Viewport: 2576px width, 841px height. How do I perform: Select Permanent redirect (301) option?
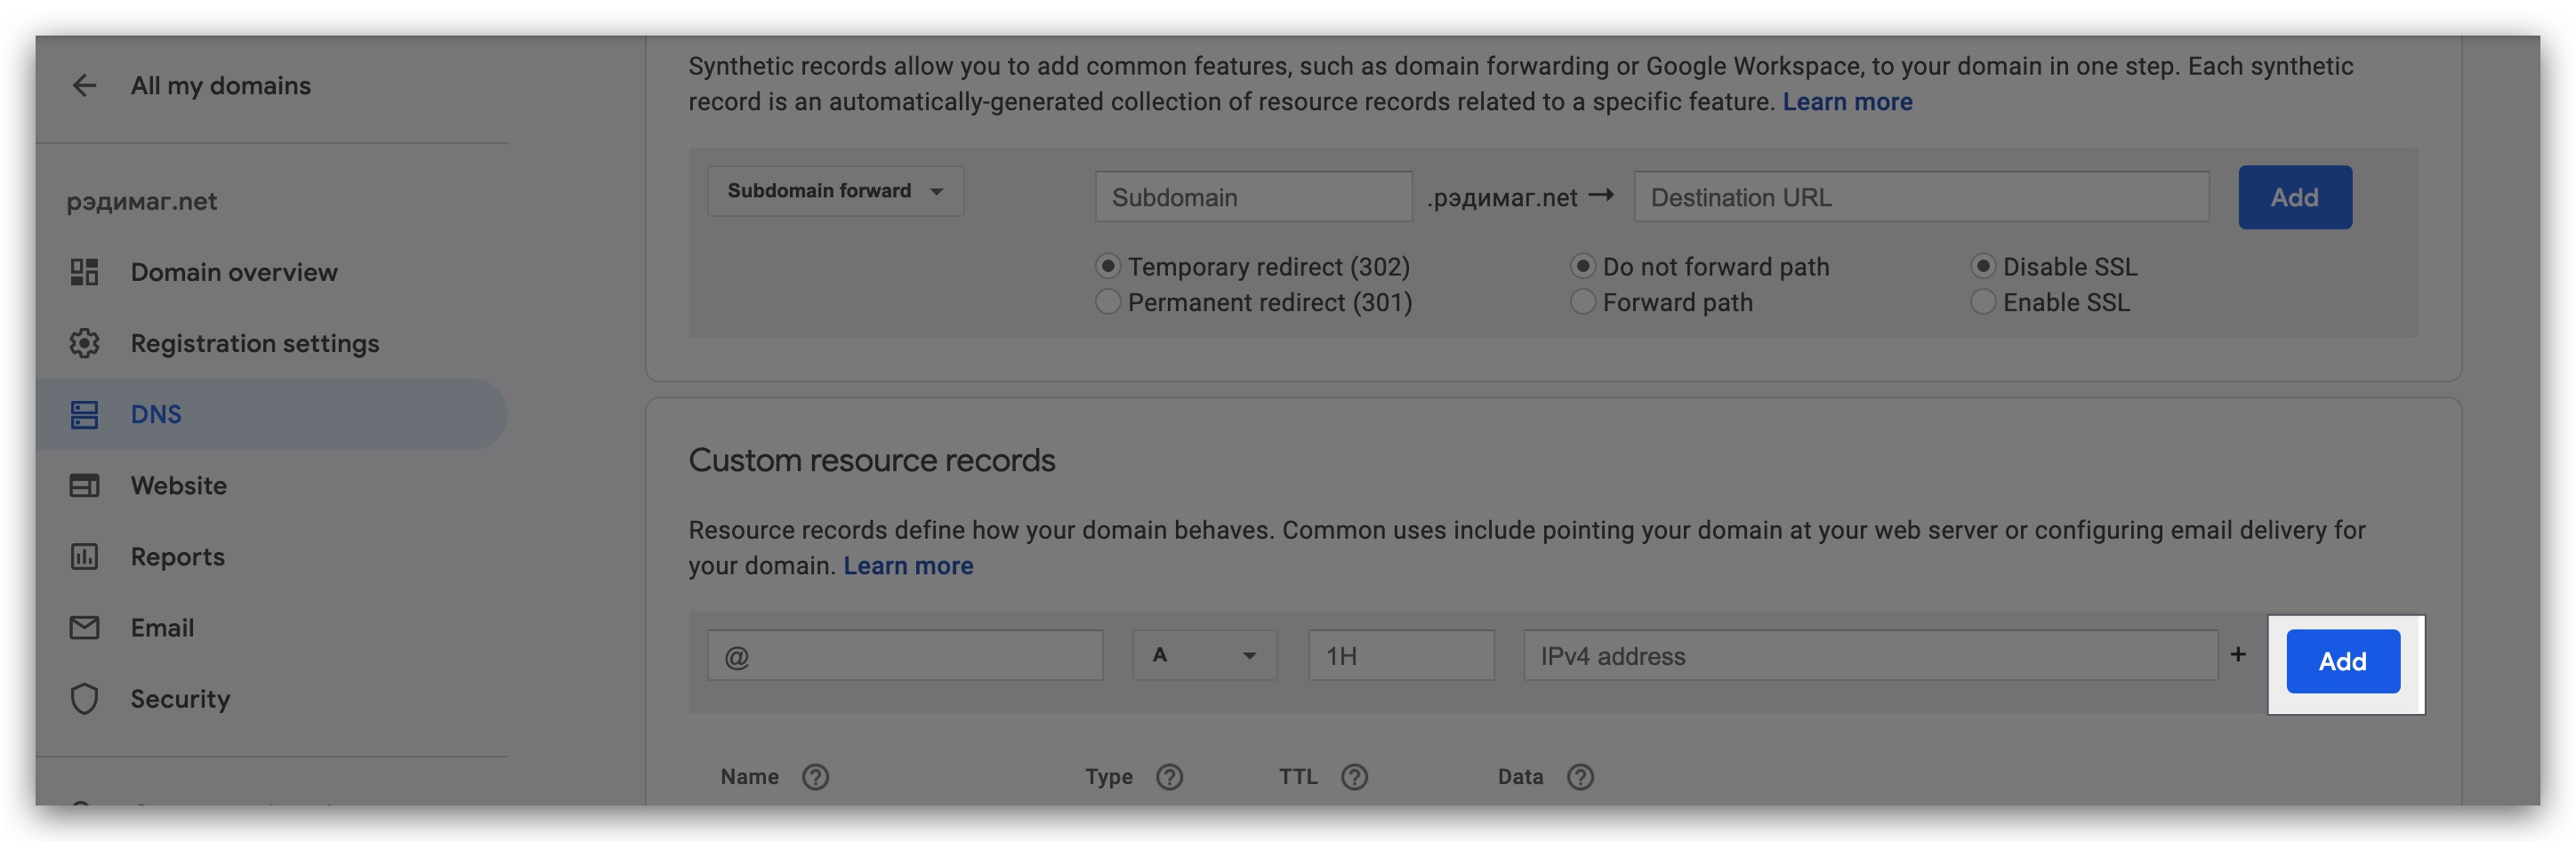(1107, 302)
